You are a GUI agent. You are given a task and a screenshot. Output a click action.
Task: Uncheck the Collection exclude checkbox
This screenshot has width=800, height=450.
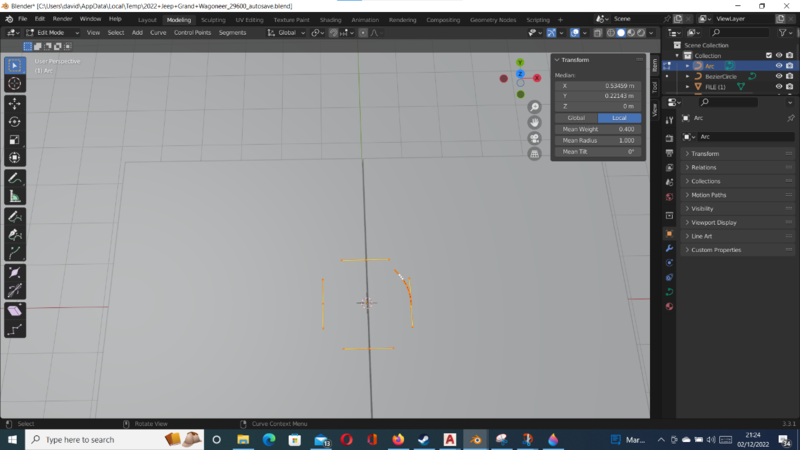pos(768,55)
